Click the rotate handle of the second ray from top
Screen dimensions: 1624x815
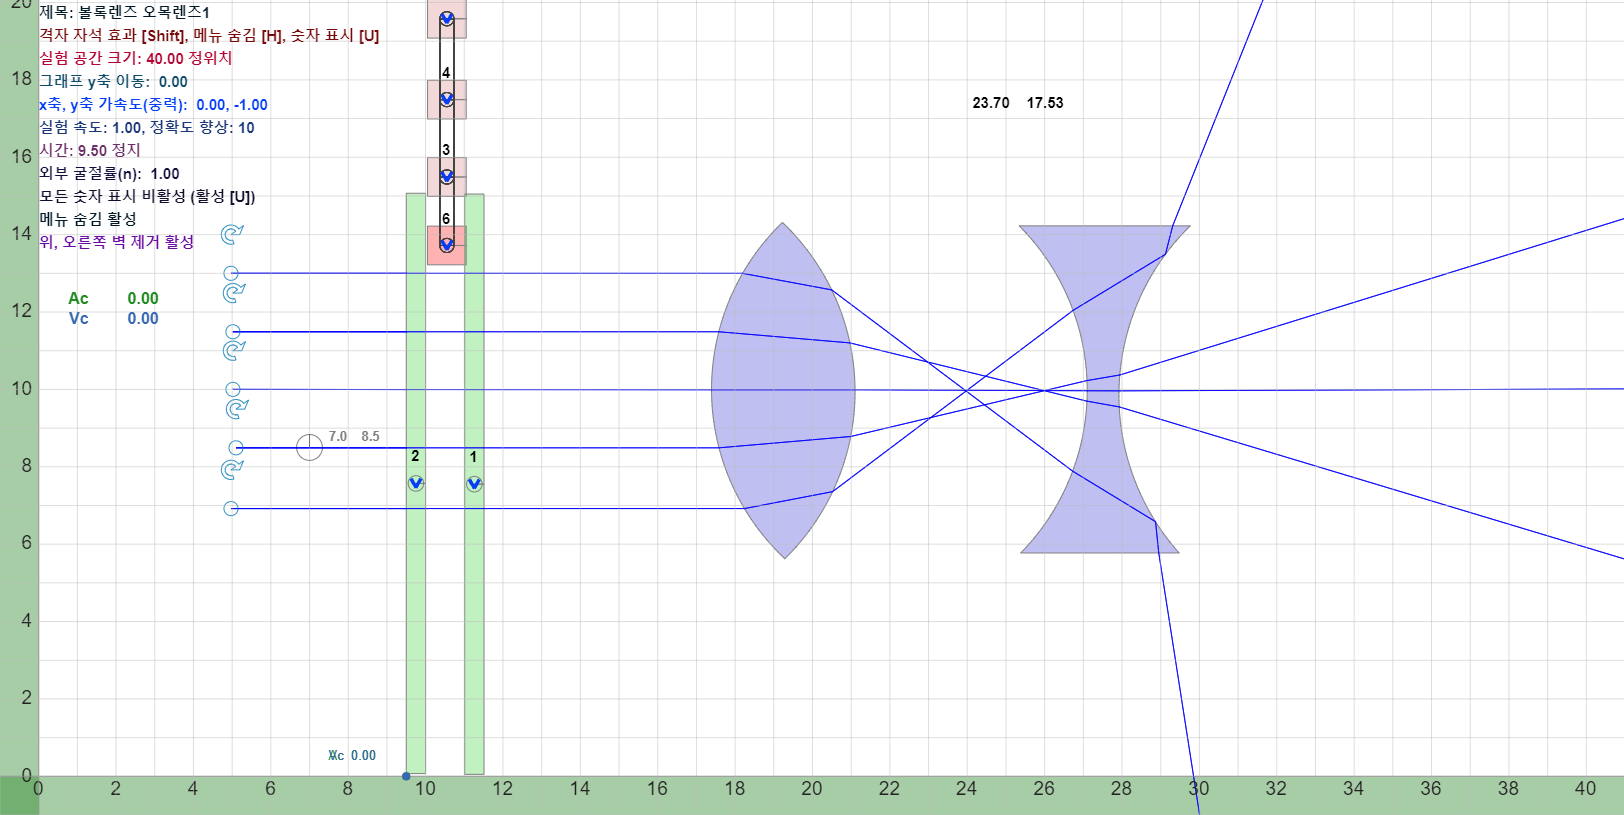[234, 293]
